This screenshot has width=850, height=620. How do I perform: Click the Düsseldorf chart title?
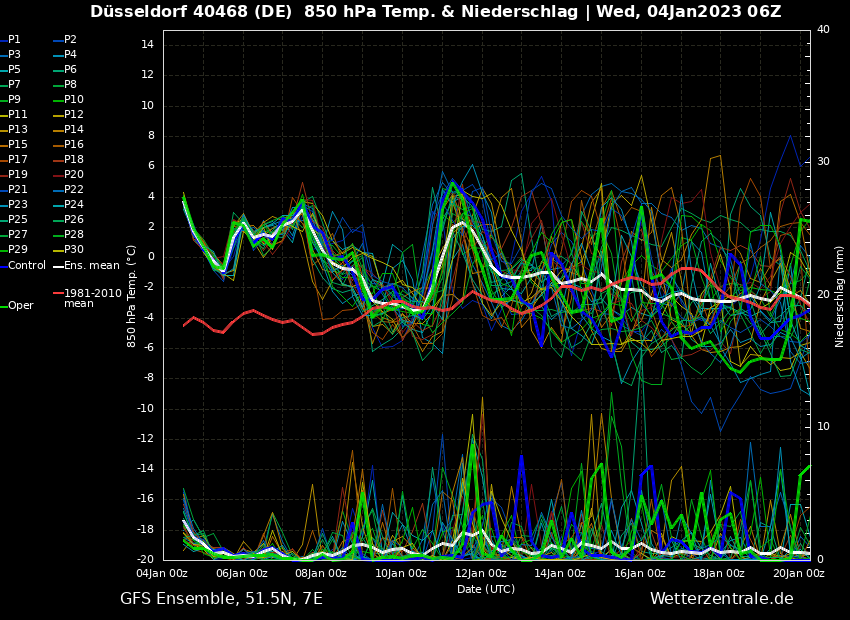coord(435,12)
